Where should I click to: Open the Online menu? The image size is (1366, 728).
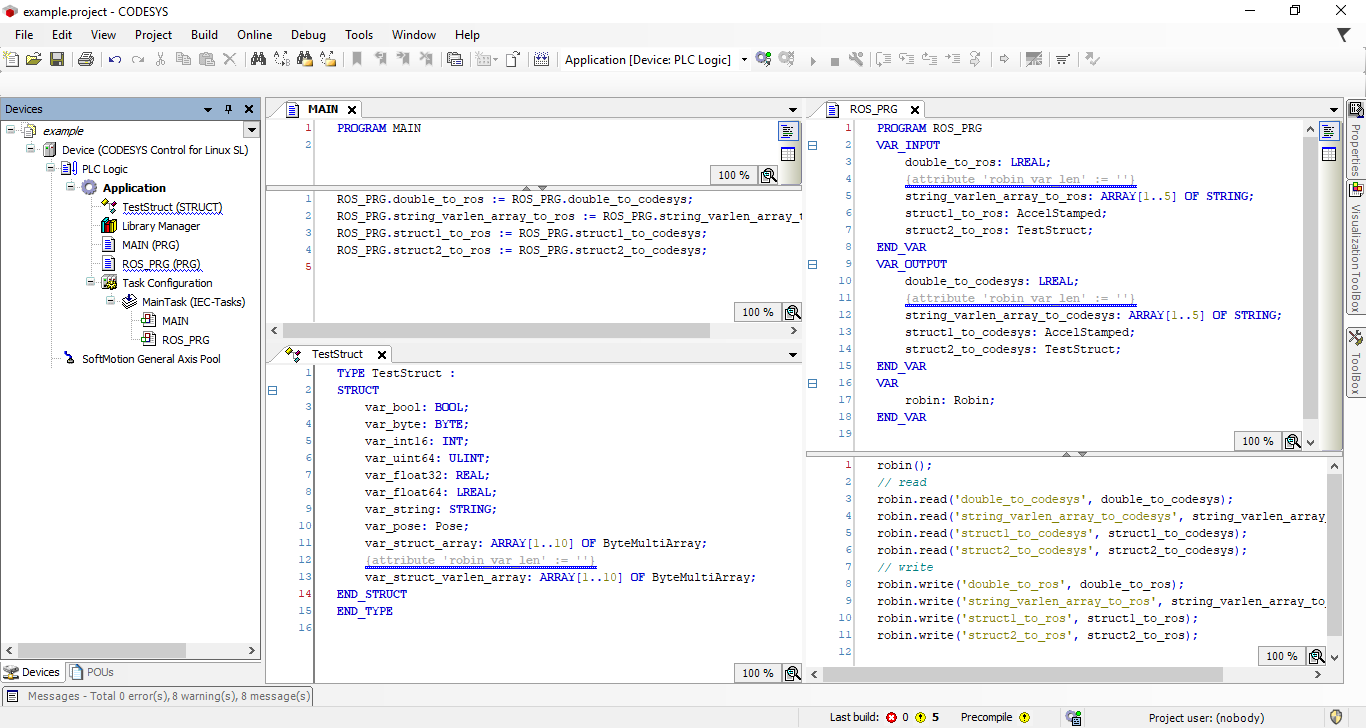254,34
